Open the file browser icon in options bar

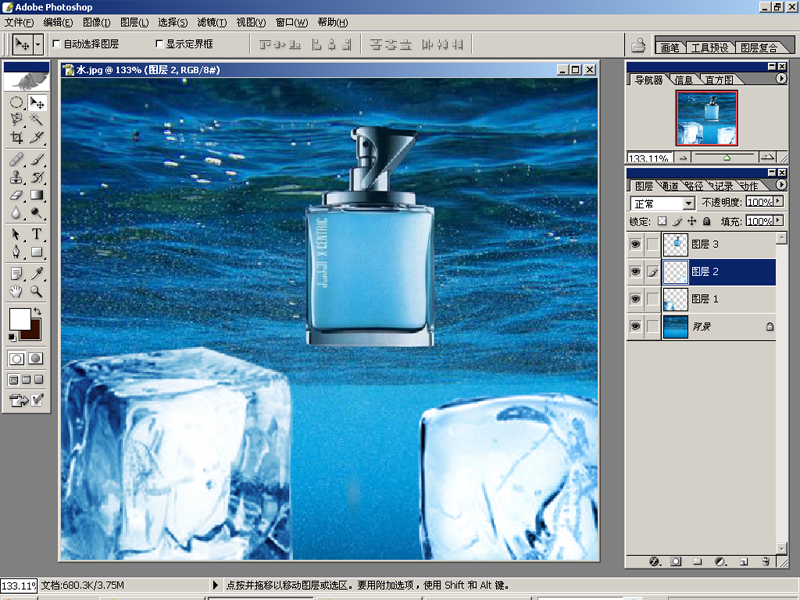coord(638,45)
